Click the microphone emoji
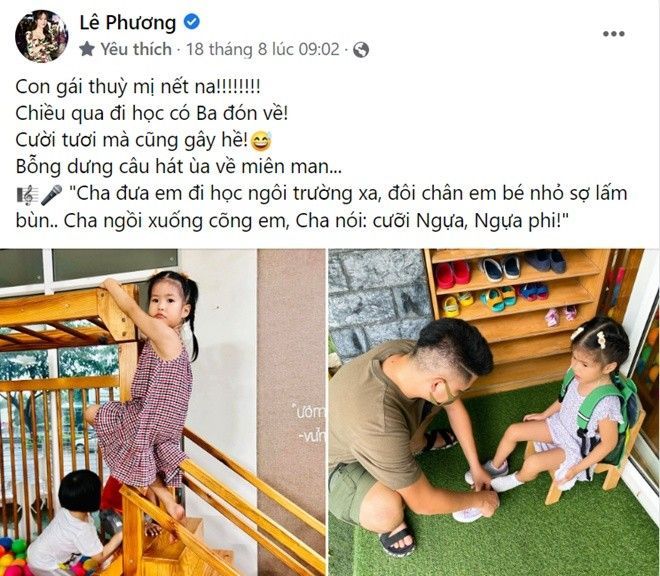Viewport: 660px width, 576px height. click(x=52, y=195)
